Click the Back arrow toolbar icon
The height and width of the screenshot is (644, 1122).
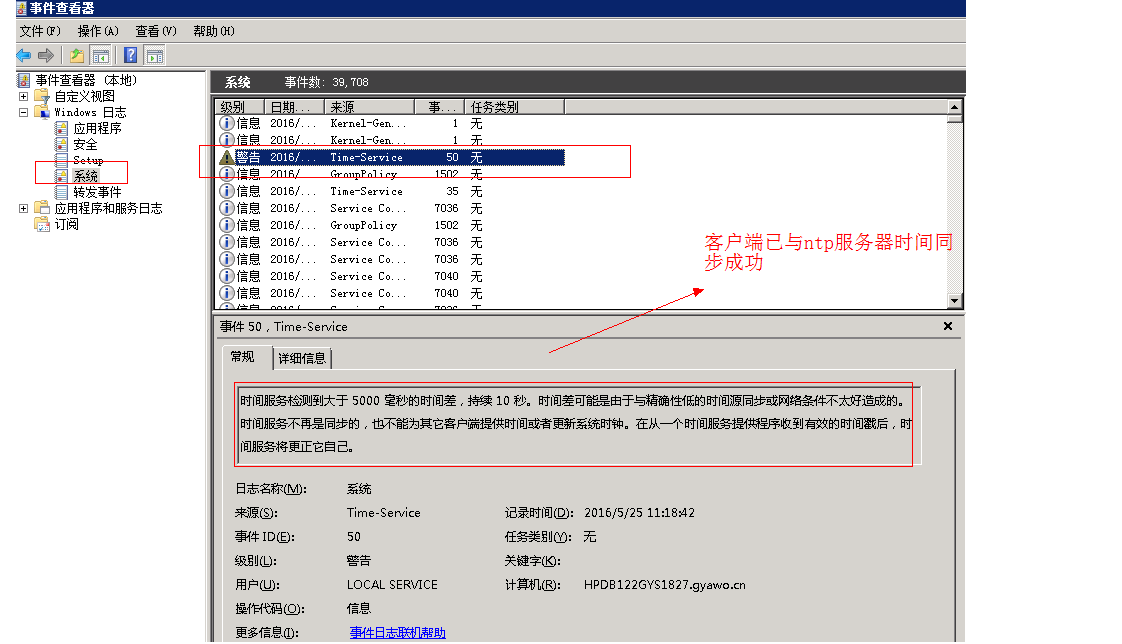click(24, 55)
